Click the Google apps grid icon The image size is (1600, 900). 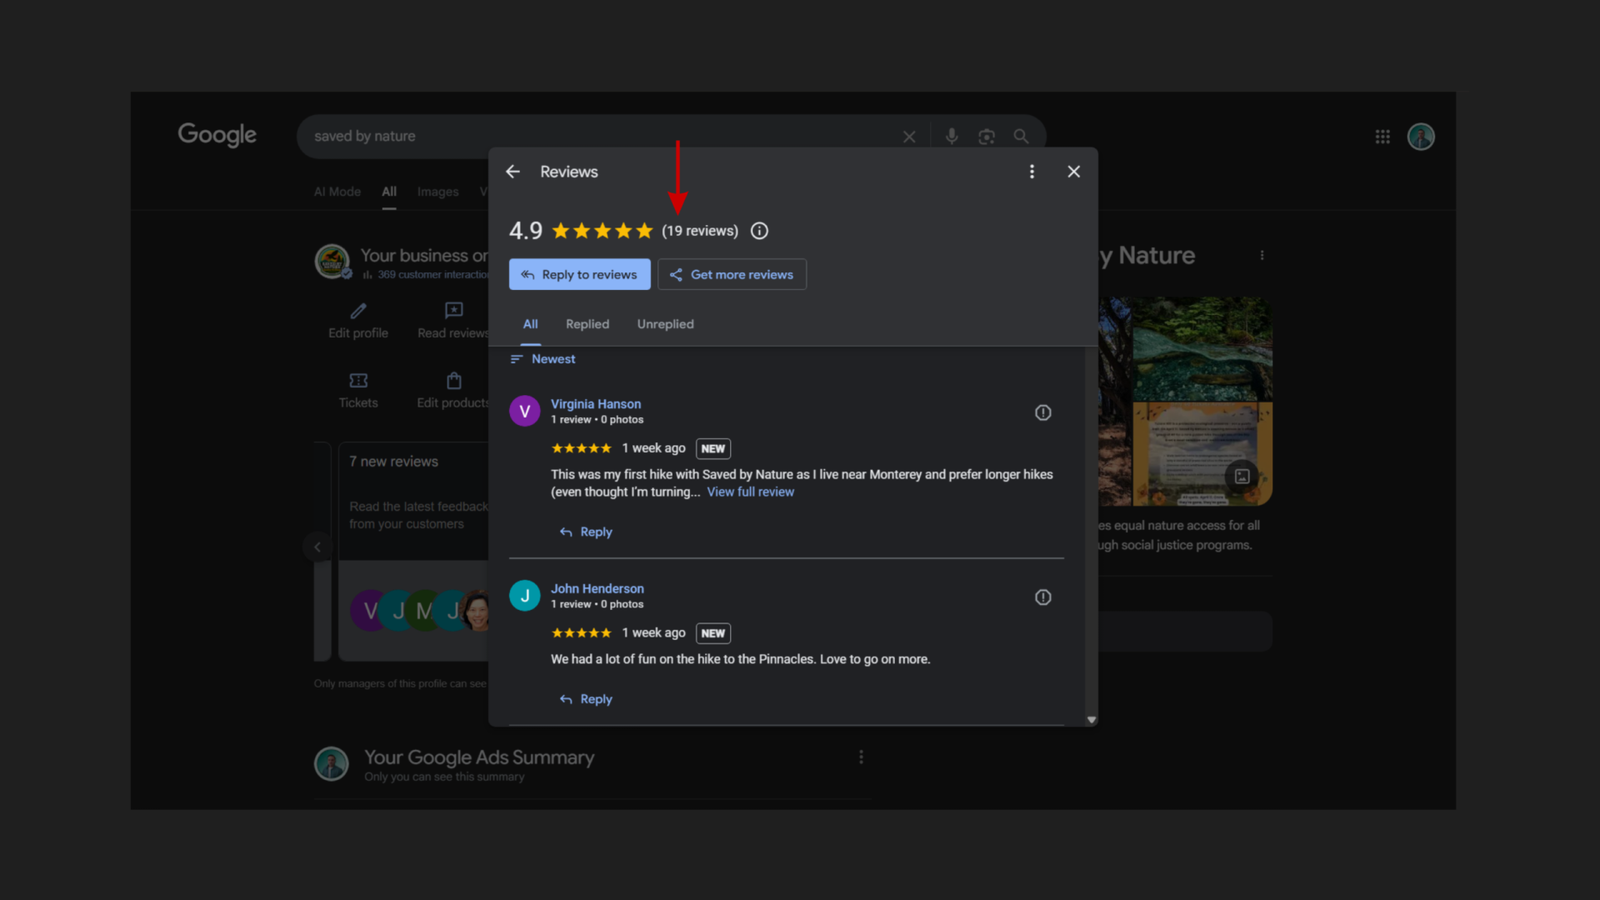coord(1382,137)
